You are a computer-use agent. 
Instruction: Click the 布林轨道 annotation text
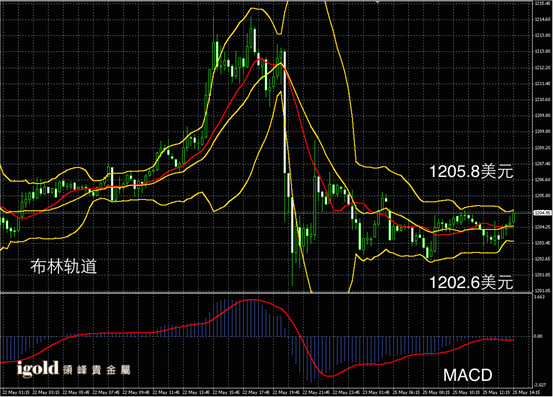coord(63,267)
